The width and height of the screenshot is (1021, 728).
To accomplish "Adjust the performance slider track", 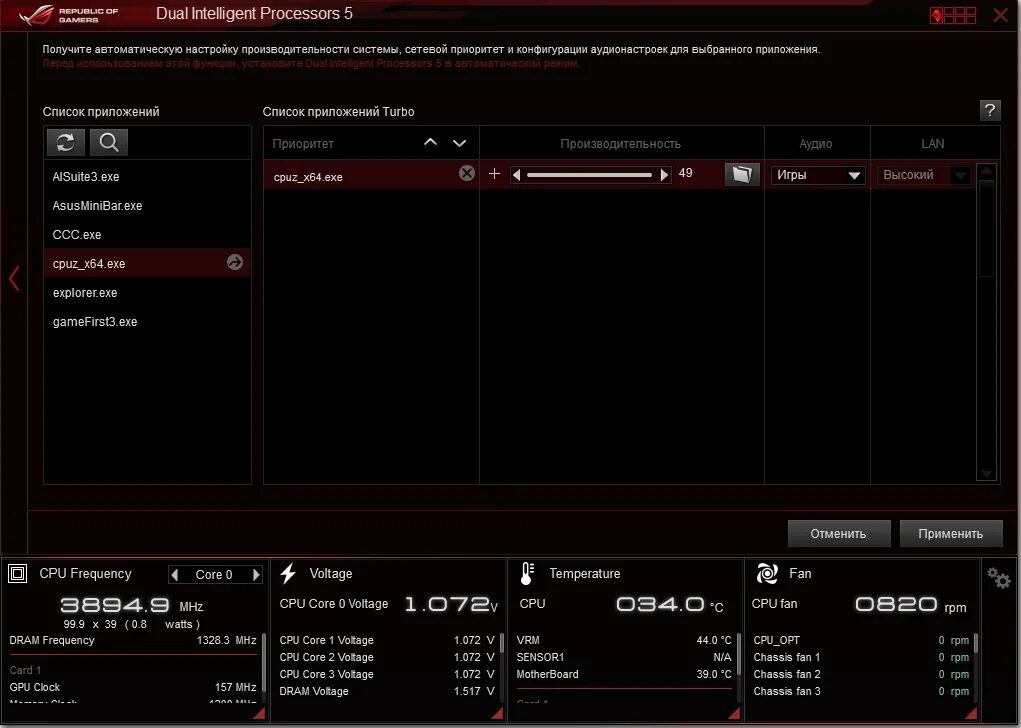I will pos(589,175).
